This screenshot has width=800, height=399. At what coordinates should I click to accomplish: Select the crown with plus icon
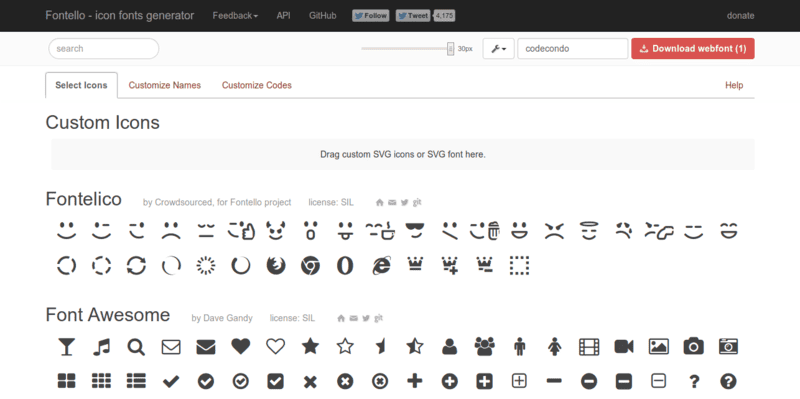450,266
